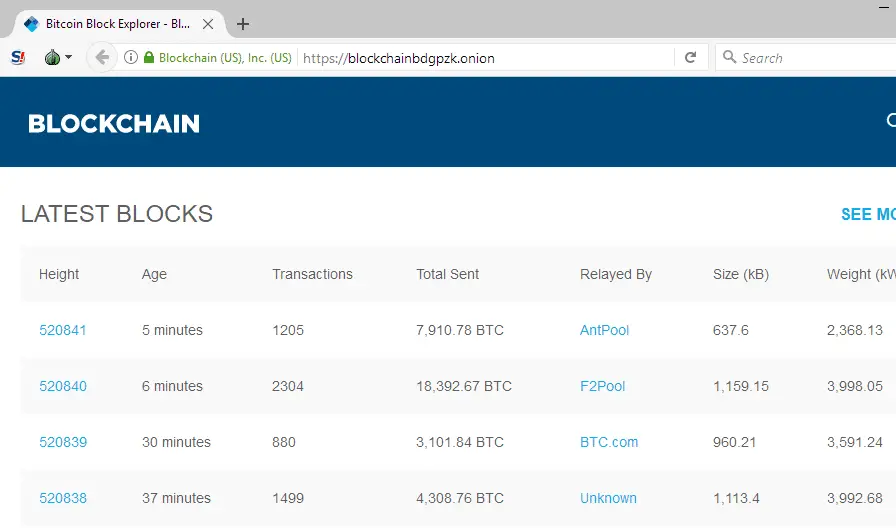Click the weight value 3,998.05
Image resolution: width=896 pixels, height=528 pixels.
coord(855,386)
